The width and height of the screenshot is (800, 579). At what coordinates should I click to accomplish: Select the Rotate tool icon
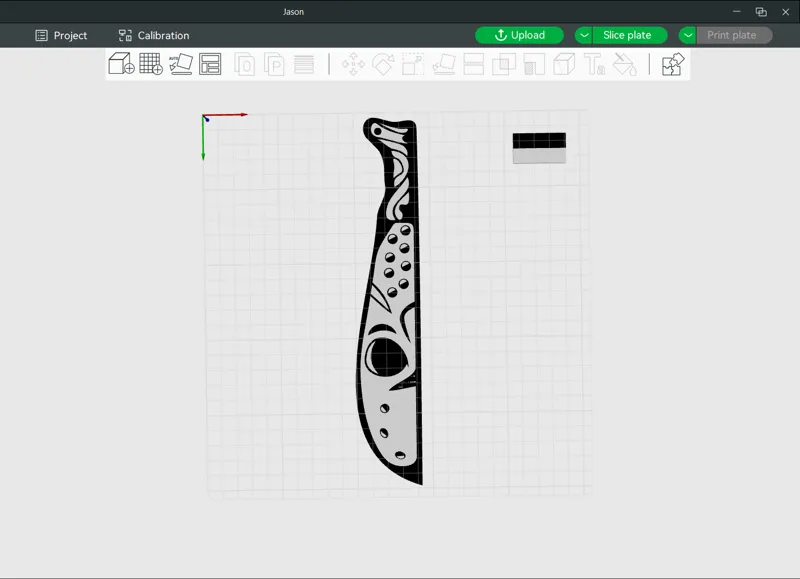(383, 65)
